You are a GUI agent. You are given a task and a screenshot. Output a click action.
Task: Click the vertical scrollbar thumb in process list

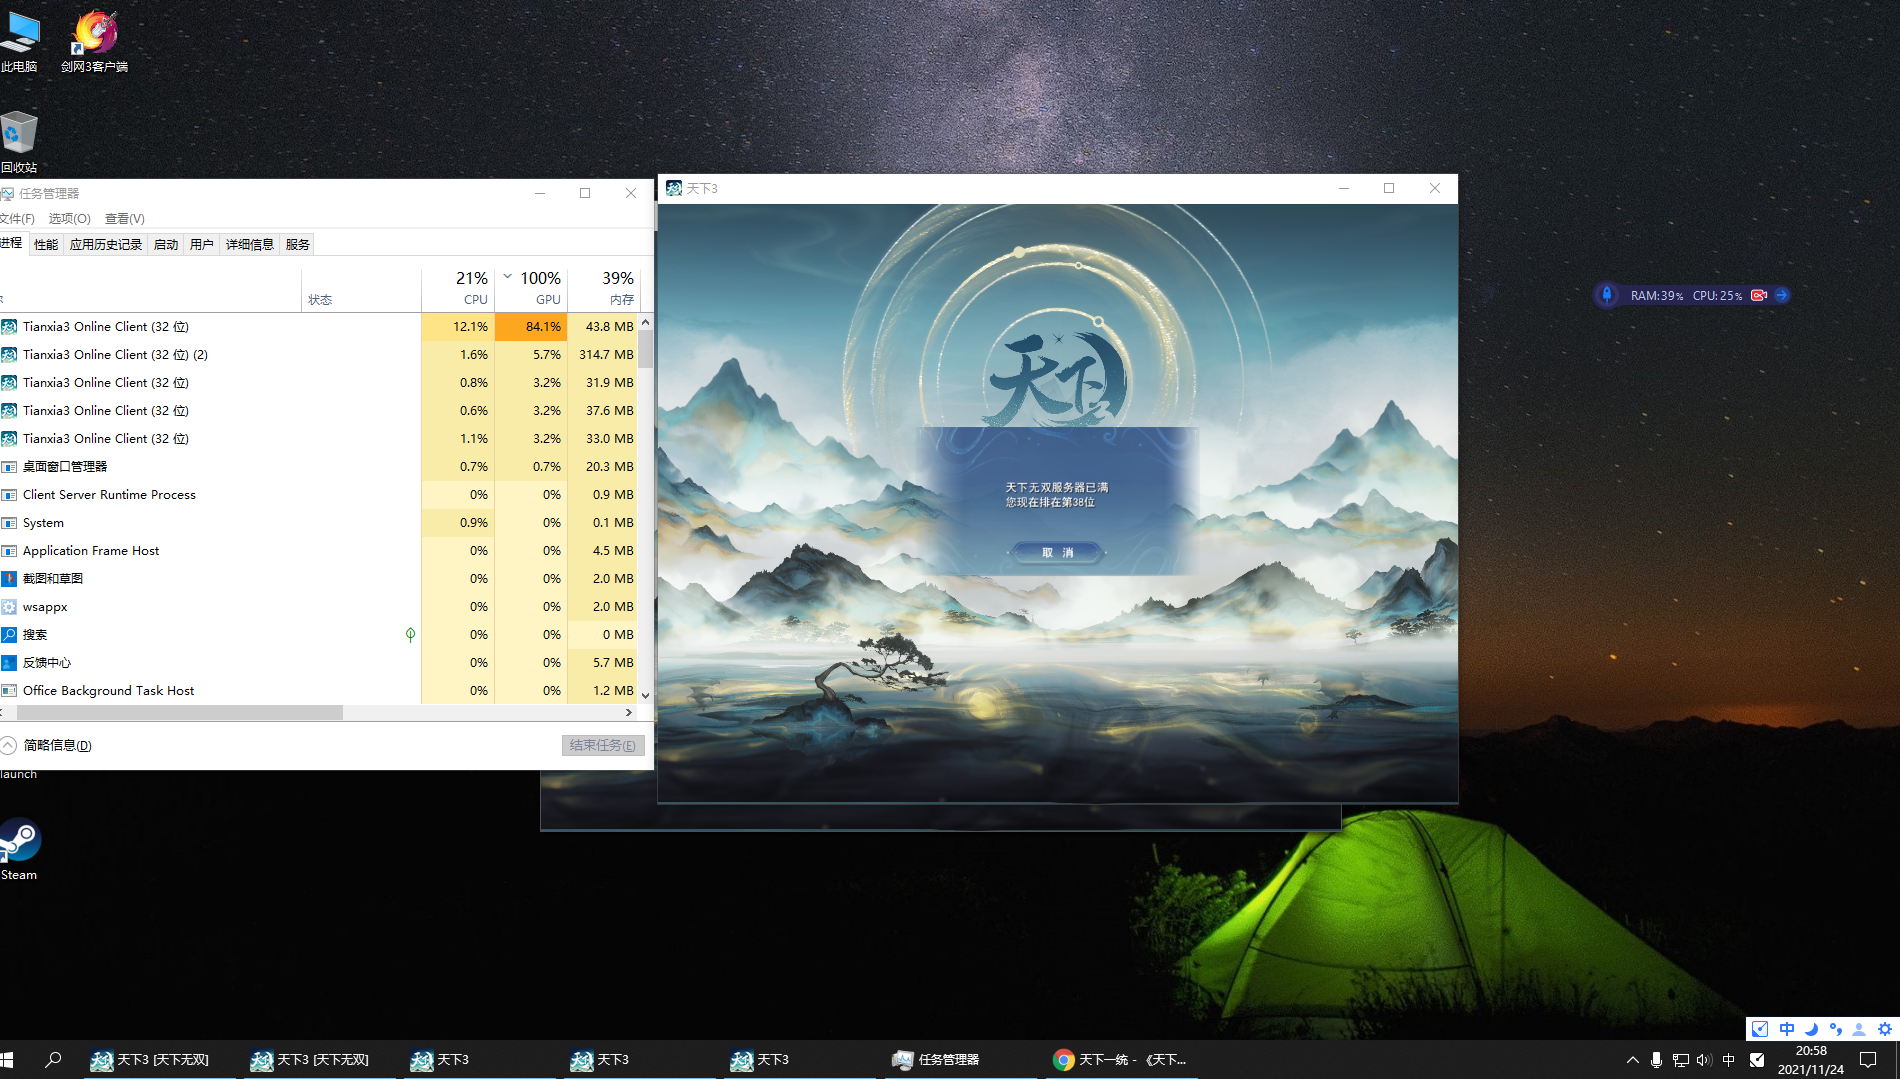[x=646, y=348]
